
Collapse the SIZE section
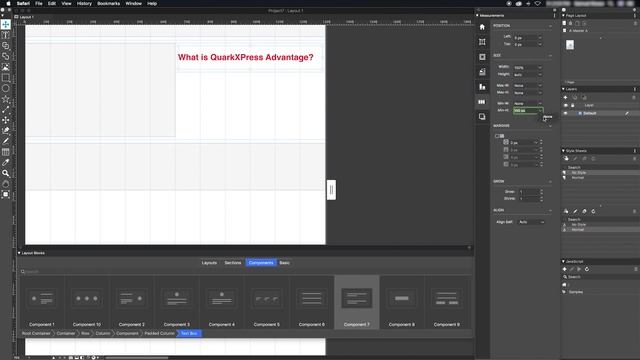click(550, 56)
